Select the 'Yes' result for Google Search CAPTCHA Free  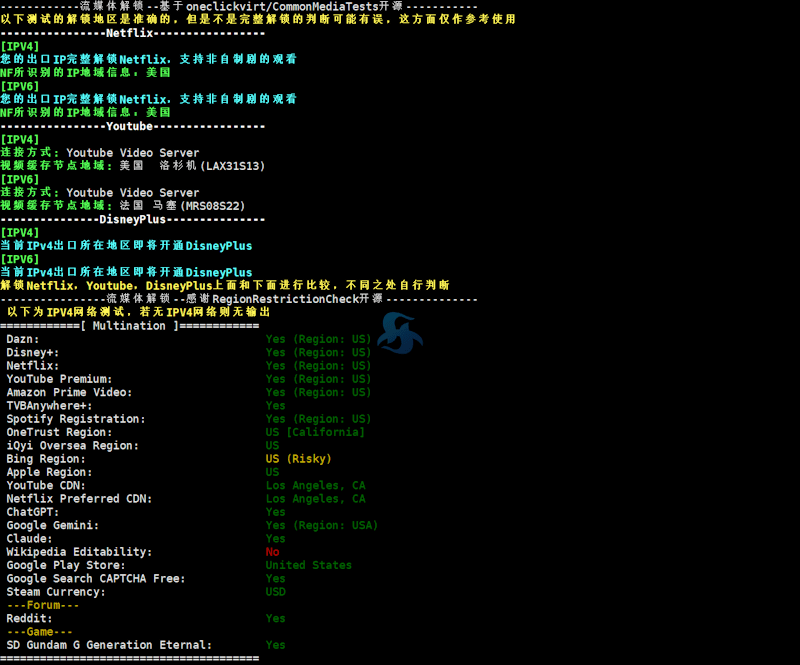click(276, 579)
